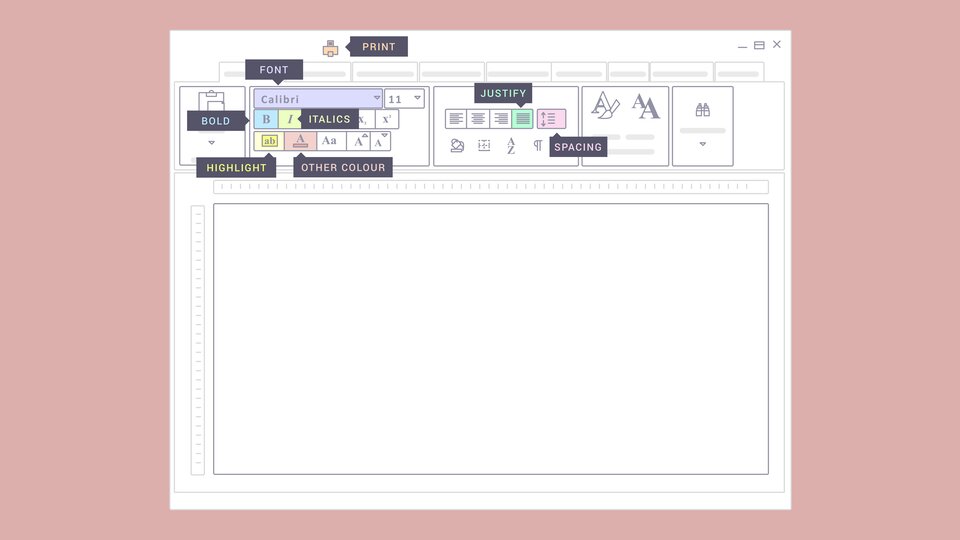The width and height of the screenshot is (960, 540).
Task: Click the paint bucket shading icon
Action: [x=457, y=145]
